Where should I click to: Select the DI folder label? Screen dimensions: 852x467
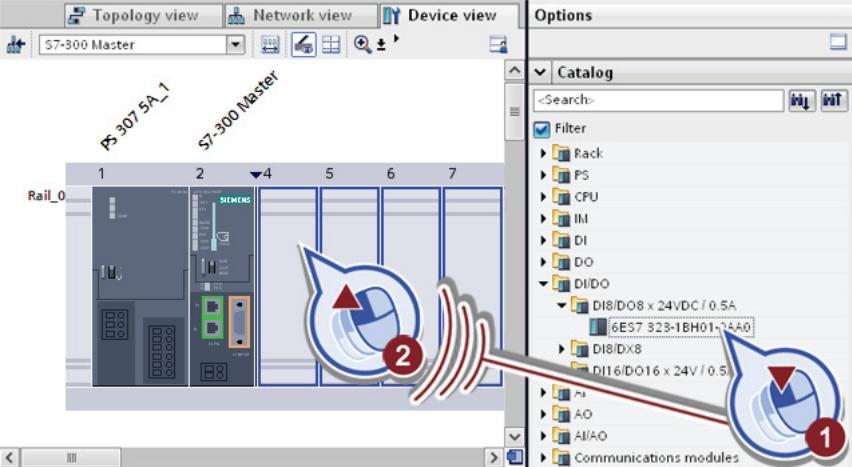580,240
